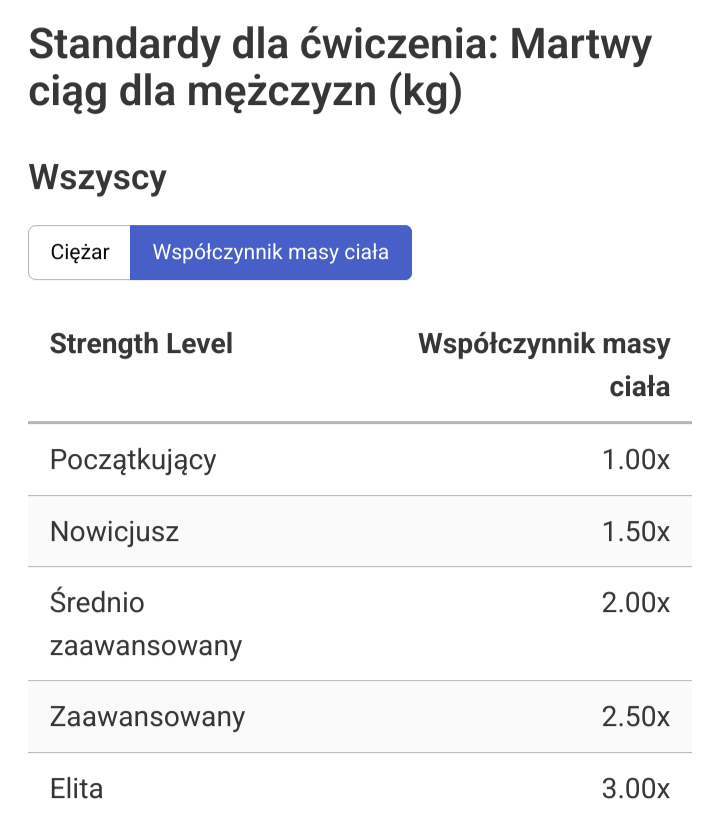The width and height of the screenshot is (720, 828).
Task: Select the Początkujący level label
Action: click(x=133, y=460)
